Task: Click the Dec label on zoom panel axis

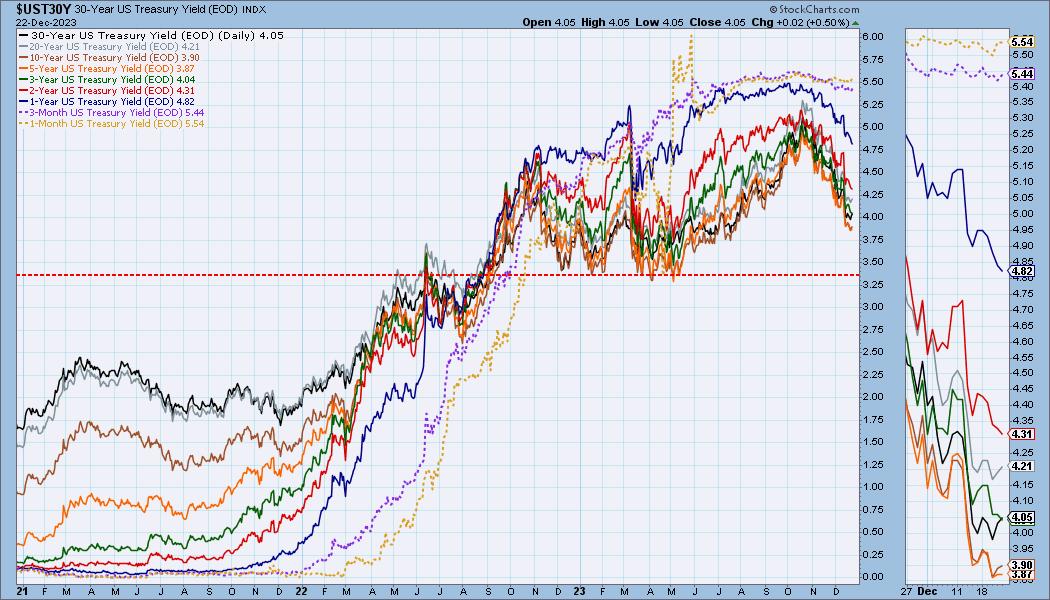Action: click(x=927, y=591)
